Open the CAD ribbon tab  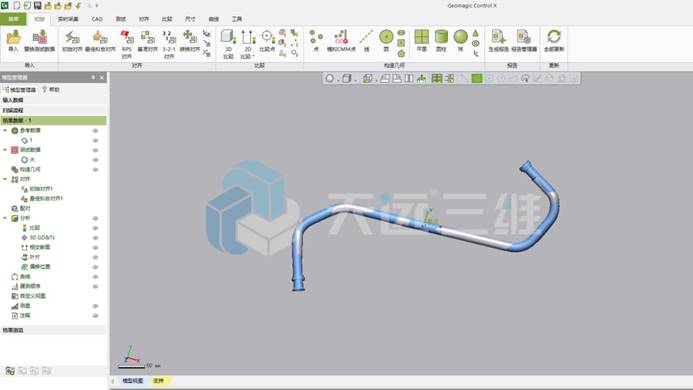click(97, 19)
